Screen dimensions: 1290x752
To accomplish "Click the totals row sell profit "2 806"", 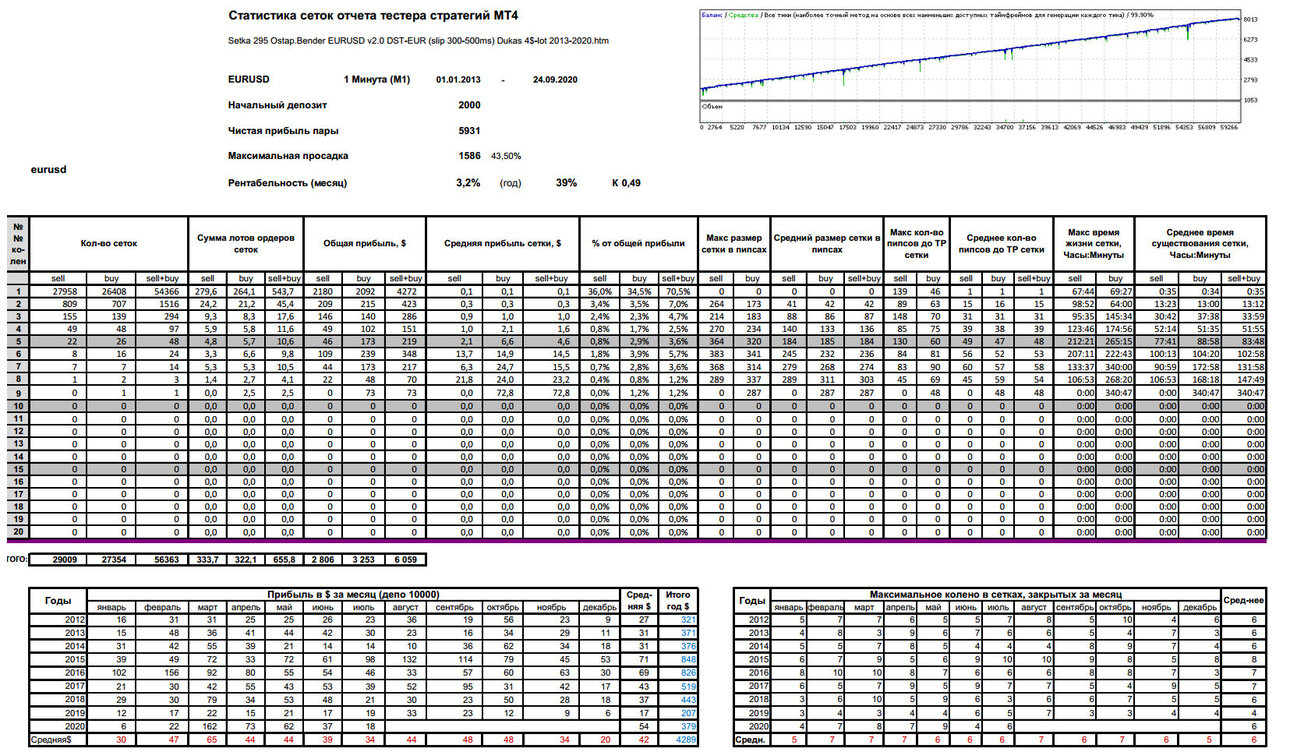I will point(325,561).
